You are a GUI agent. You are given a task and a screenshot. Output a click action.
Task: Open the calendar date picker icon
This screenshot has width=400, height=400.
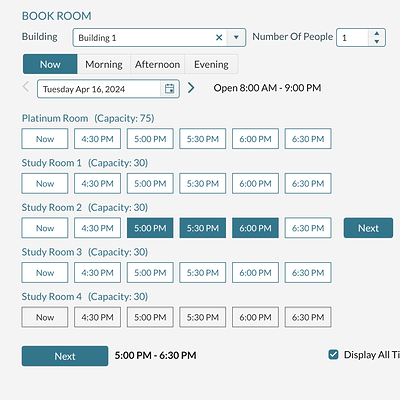tap(170, 89)
